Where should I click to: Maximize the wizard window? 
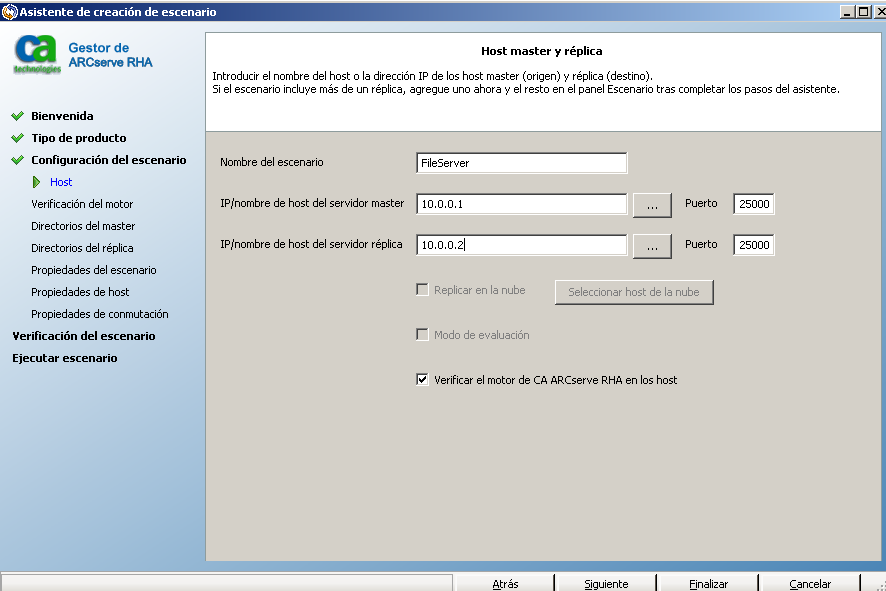(863, 11)
